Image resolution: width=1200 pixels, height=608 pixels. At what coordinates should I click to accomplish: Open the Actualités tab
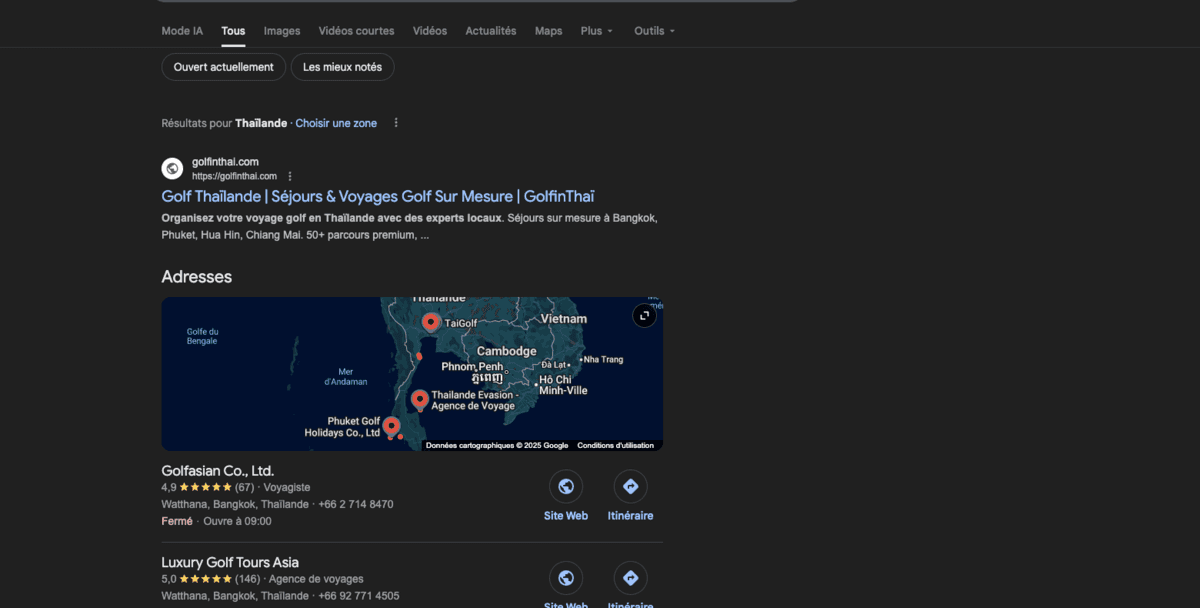[x=491, y=31]
